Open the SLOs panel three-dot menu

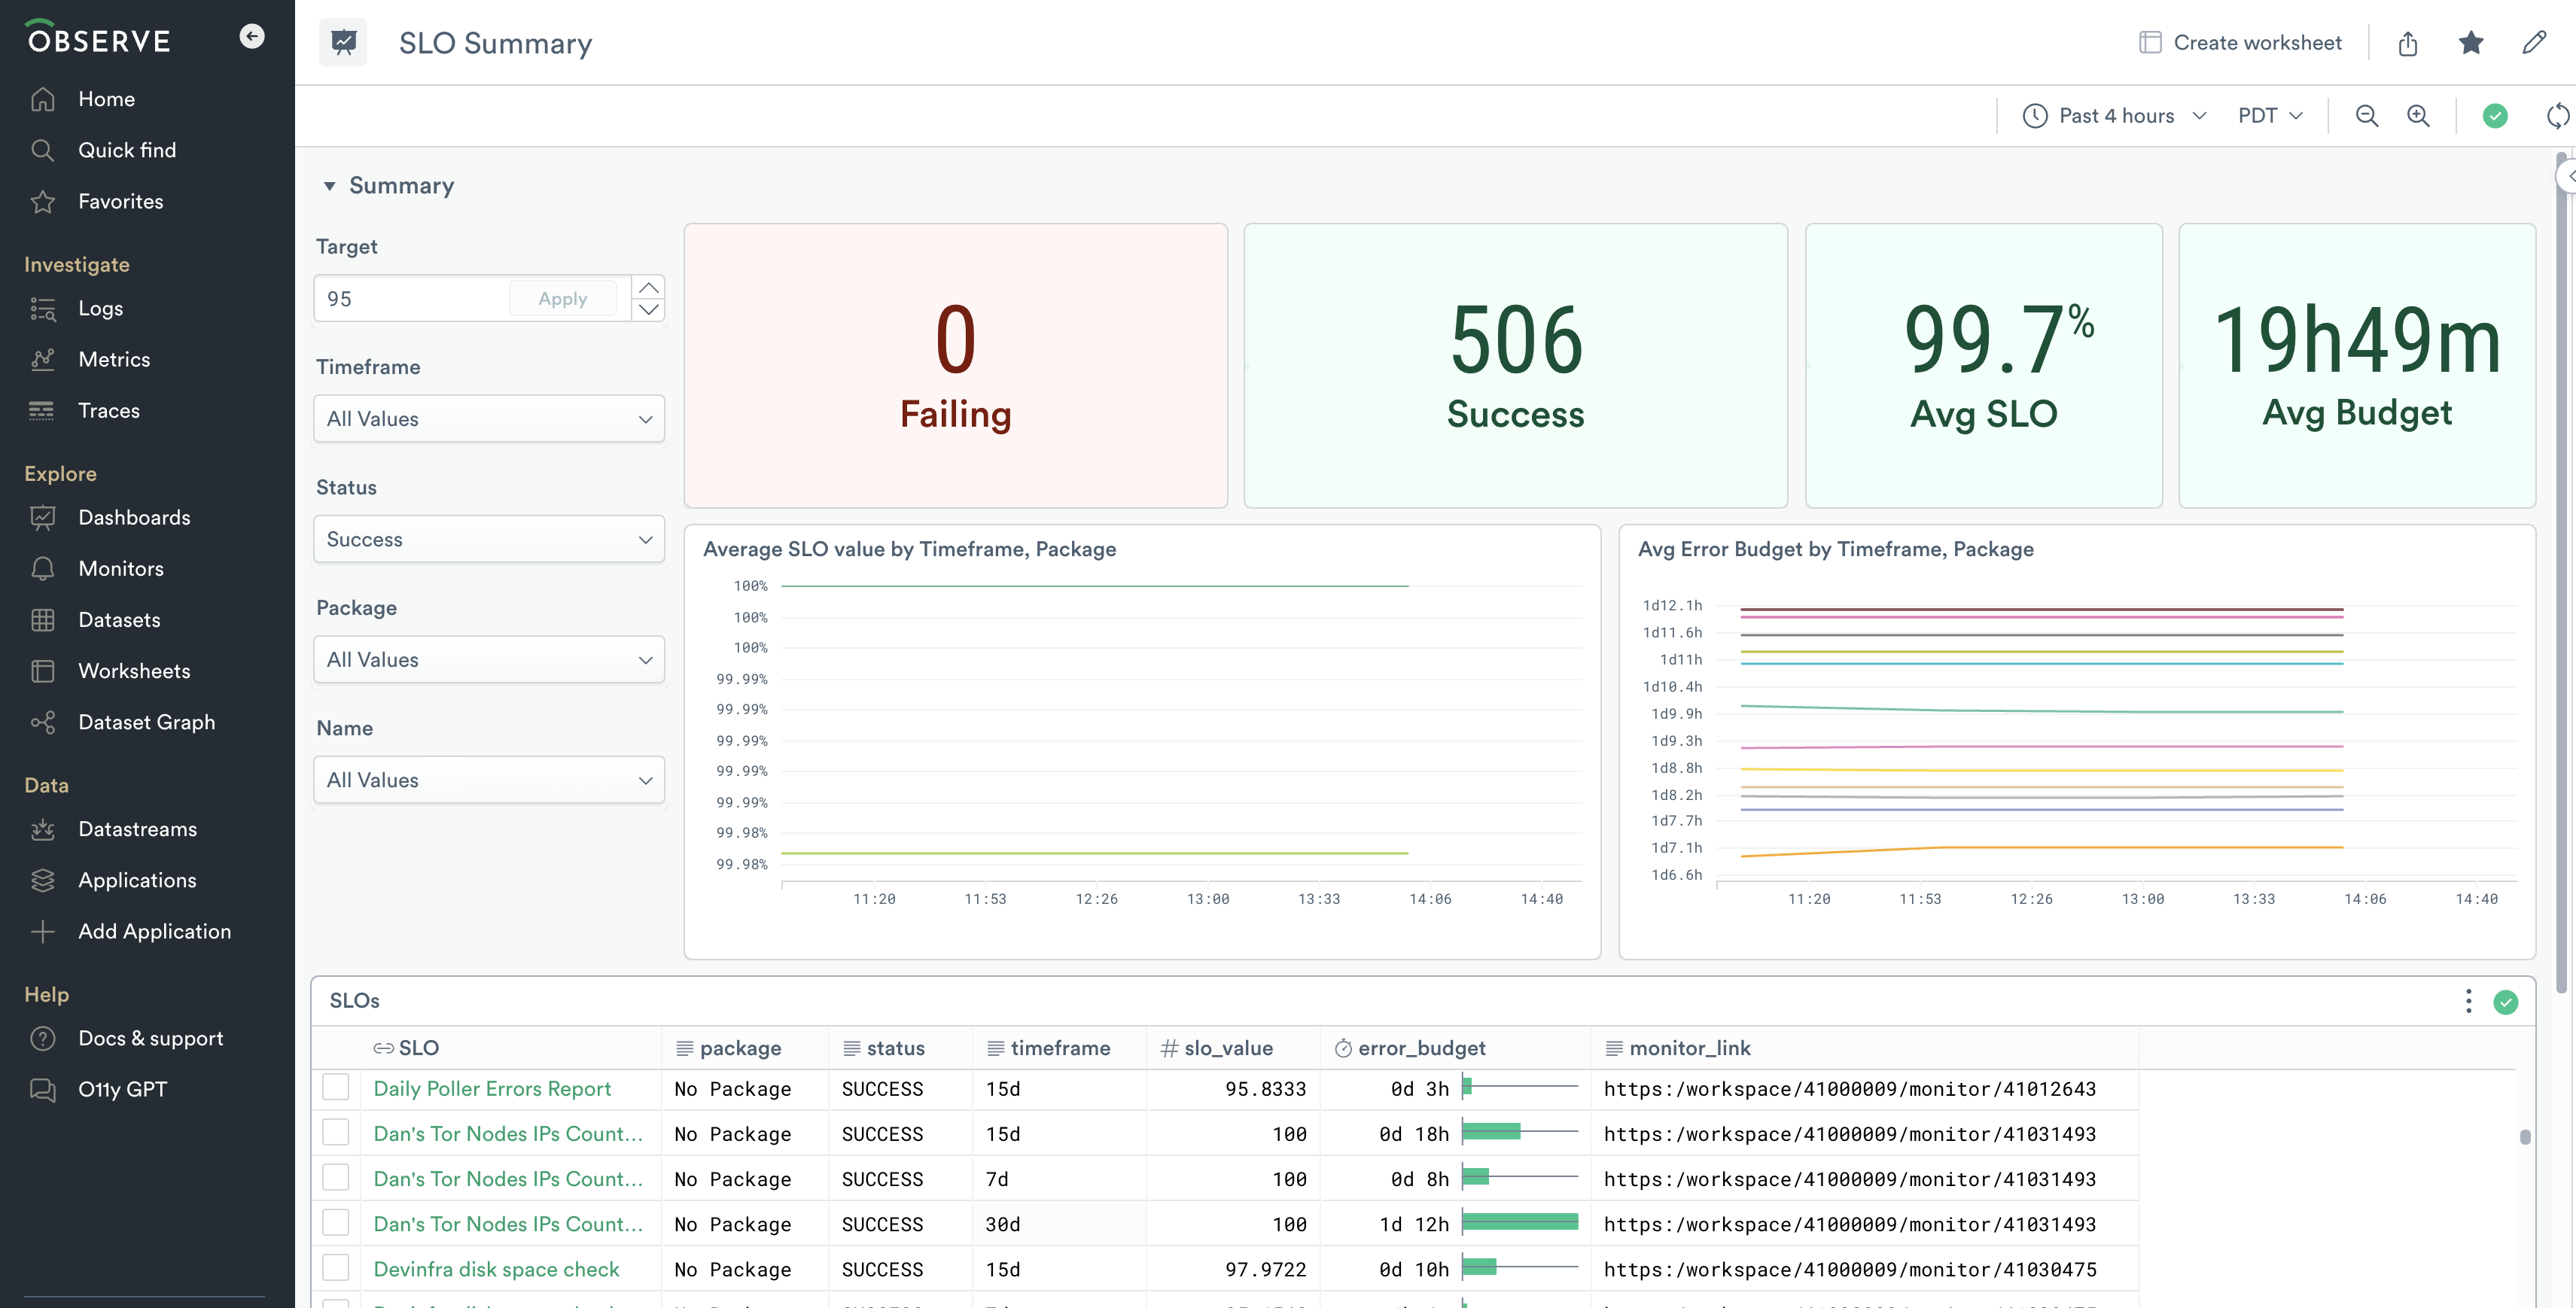click(x=2468, y=1001)
